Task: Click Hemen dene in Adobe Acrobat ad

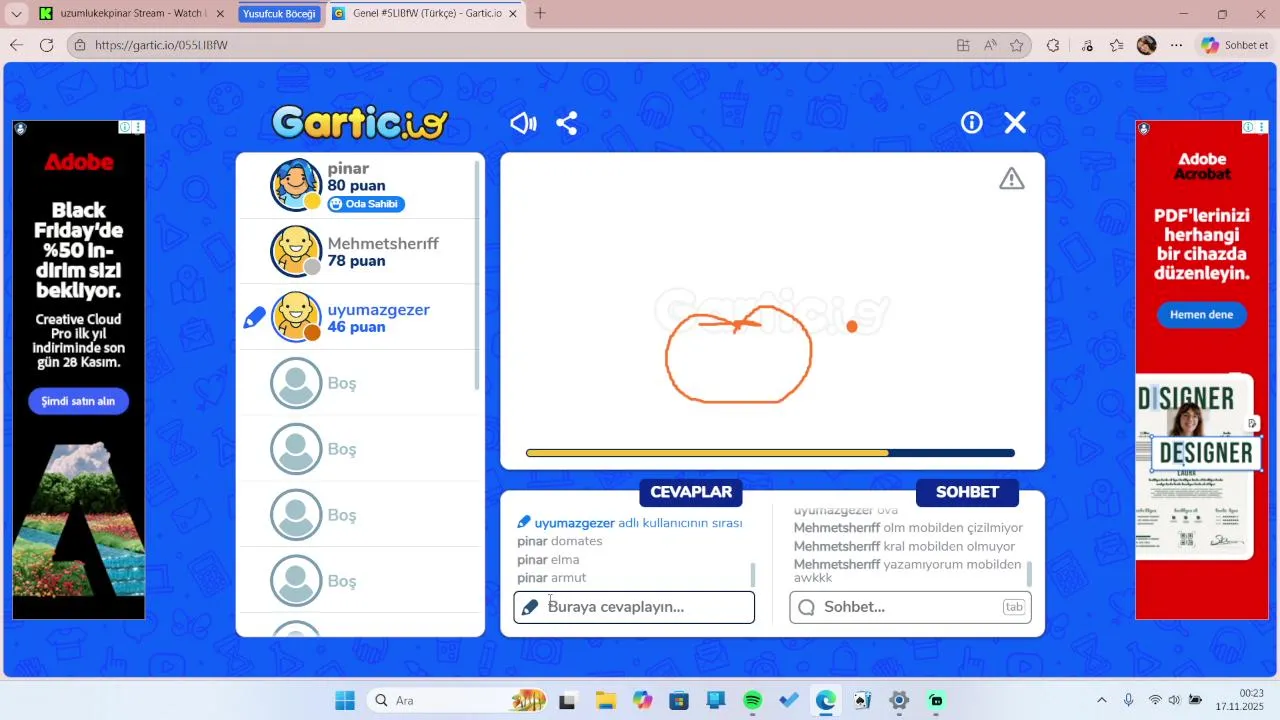Action: tap(1201, 314)
